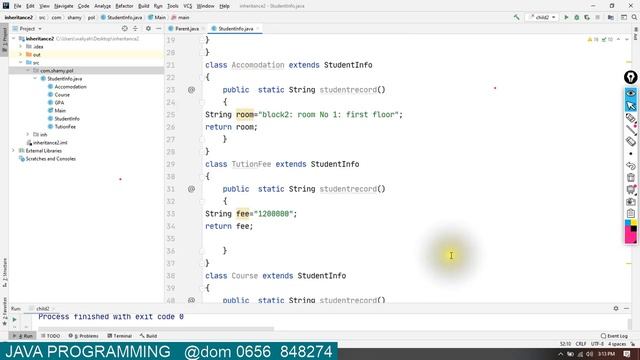Open Search Everywhere magnifier icon
This screenshot has width=640, height=360.
634,18
